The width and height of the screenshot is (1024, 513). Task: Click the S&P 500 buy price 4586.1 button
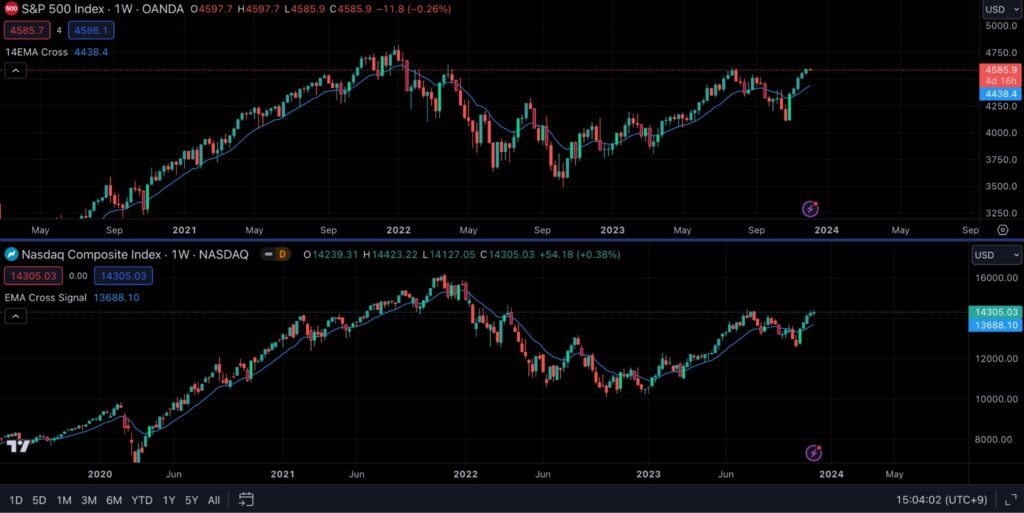[91, 30]
